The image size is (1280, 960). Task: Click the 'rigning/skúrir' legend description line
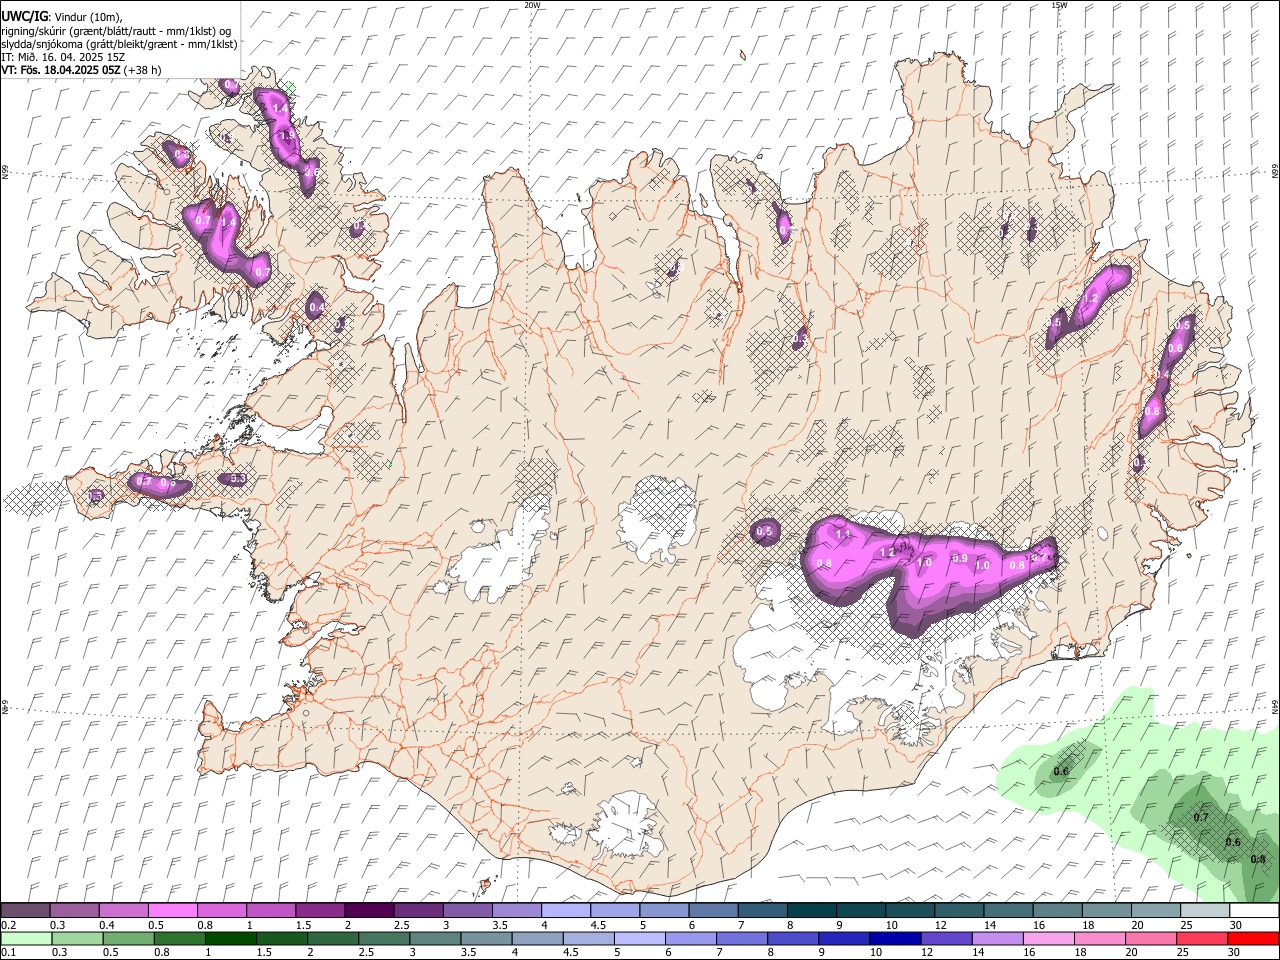(x=117, y=31)
